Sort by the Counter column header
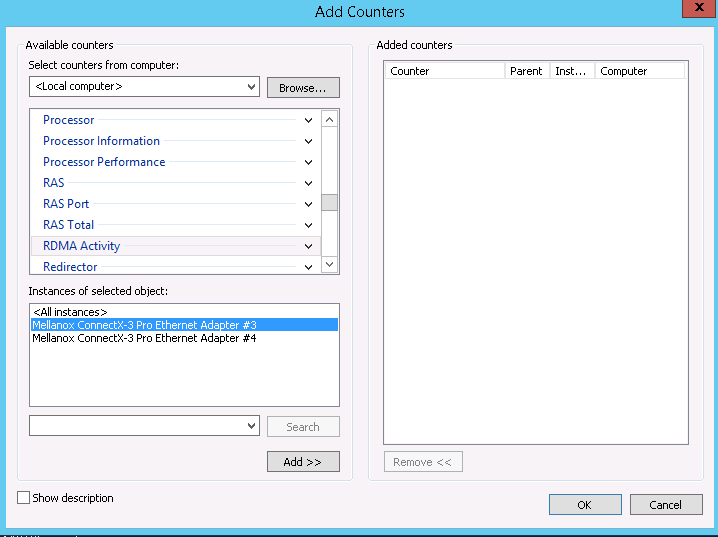Screen dimensions: 718x537 click(445, 71)
